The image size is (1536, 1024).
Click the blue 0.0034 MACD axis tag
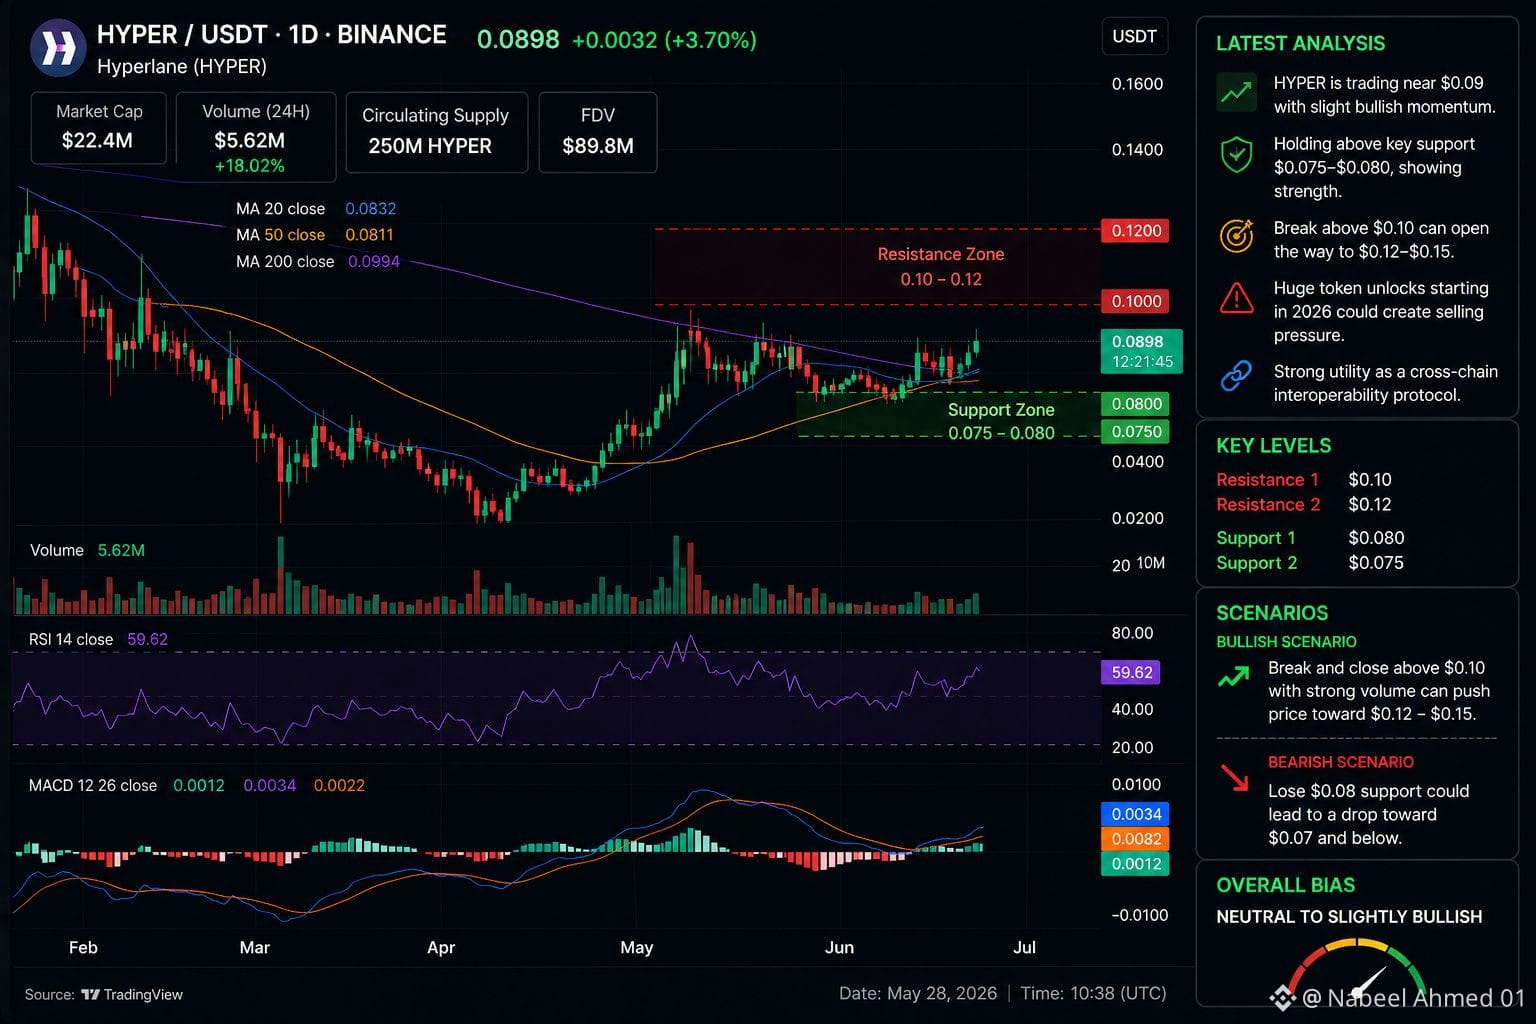[x=1135, y=814]
